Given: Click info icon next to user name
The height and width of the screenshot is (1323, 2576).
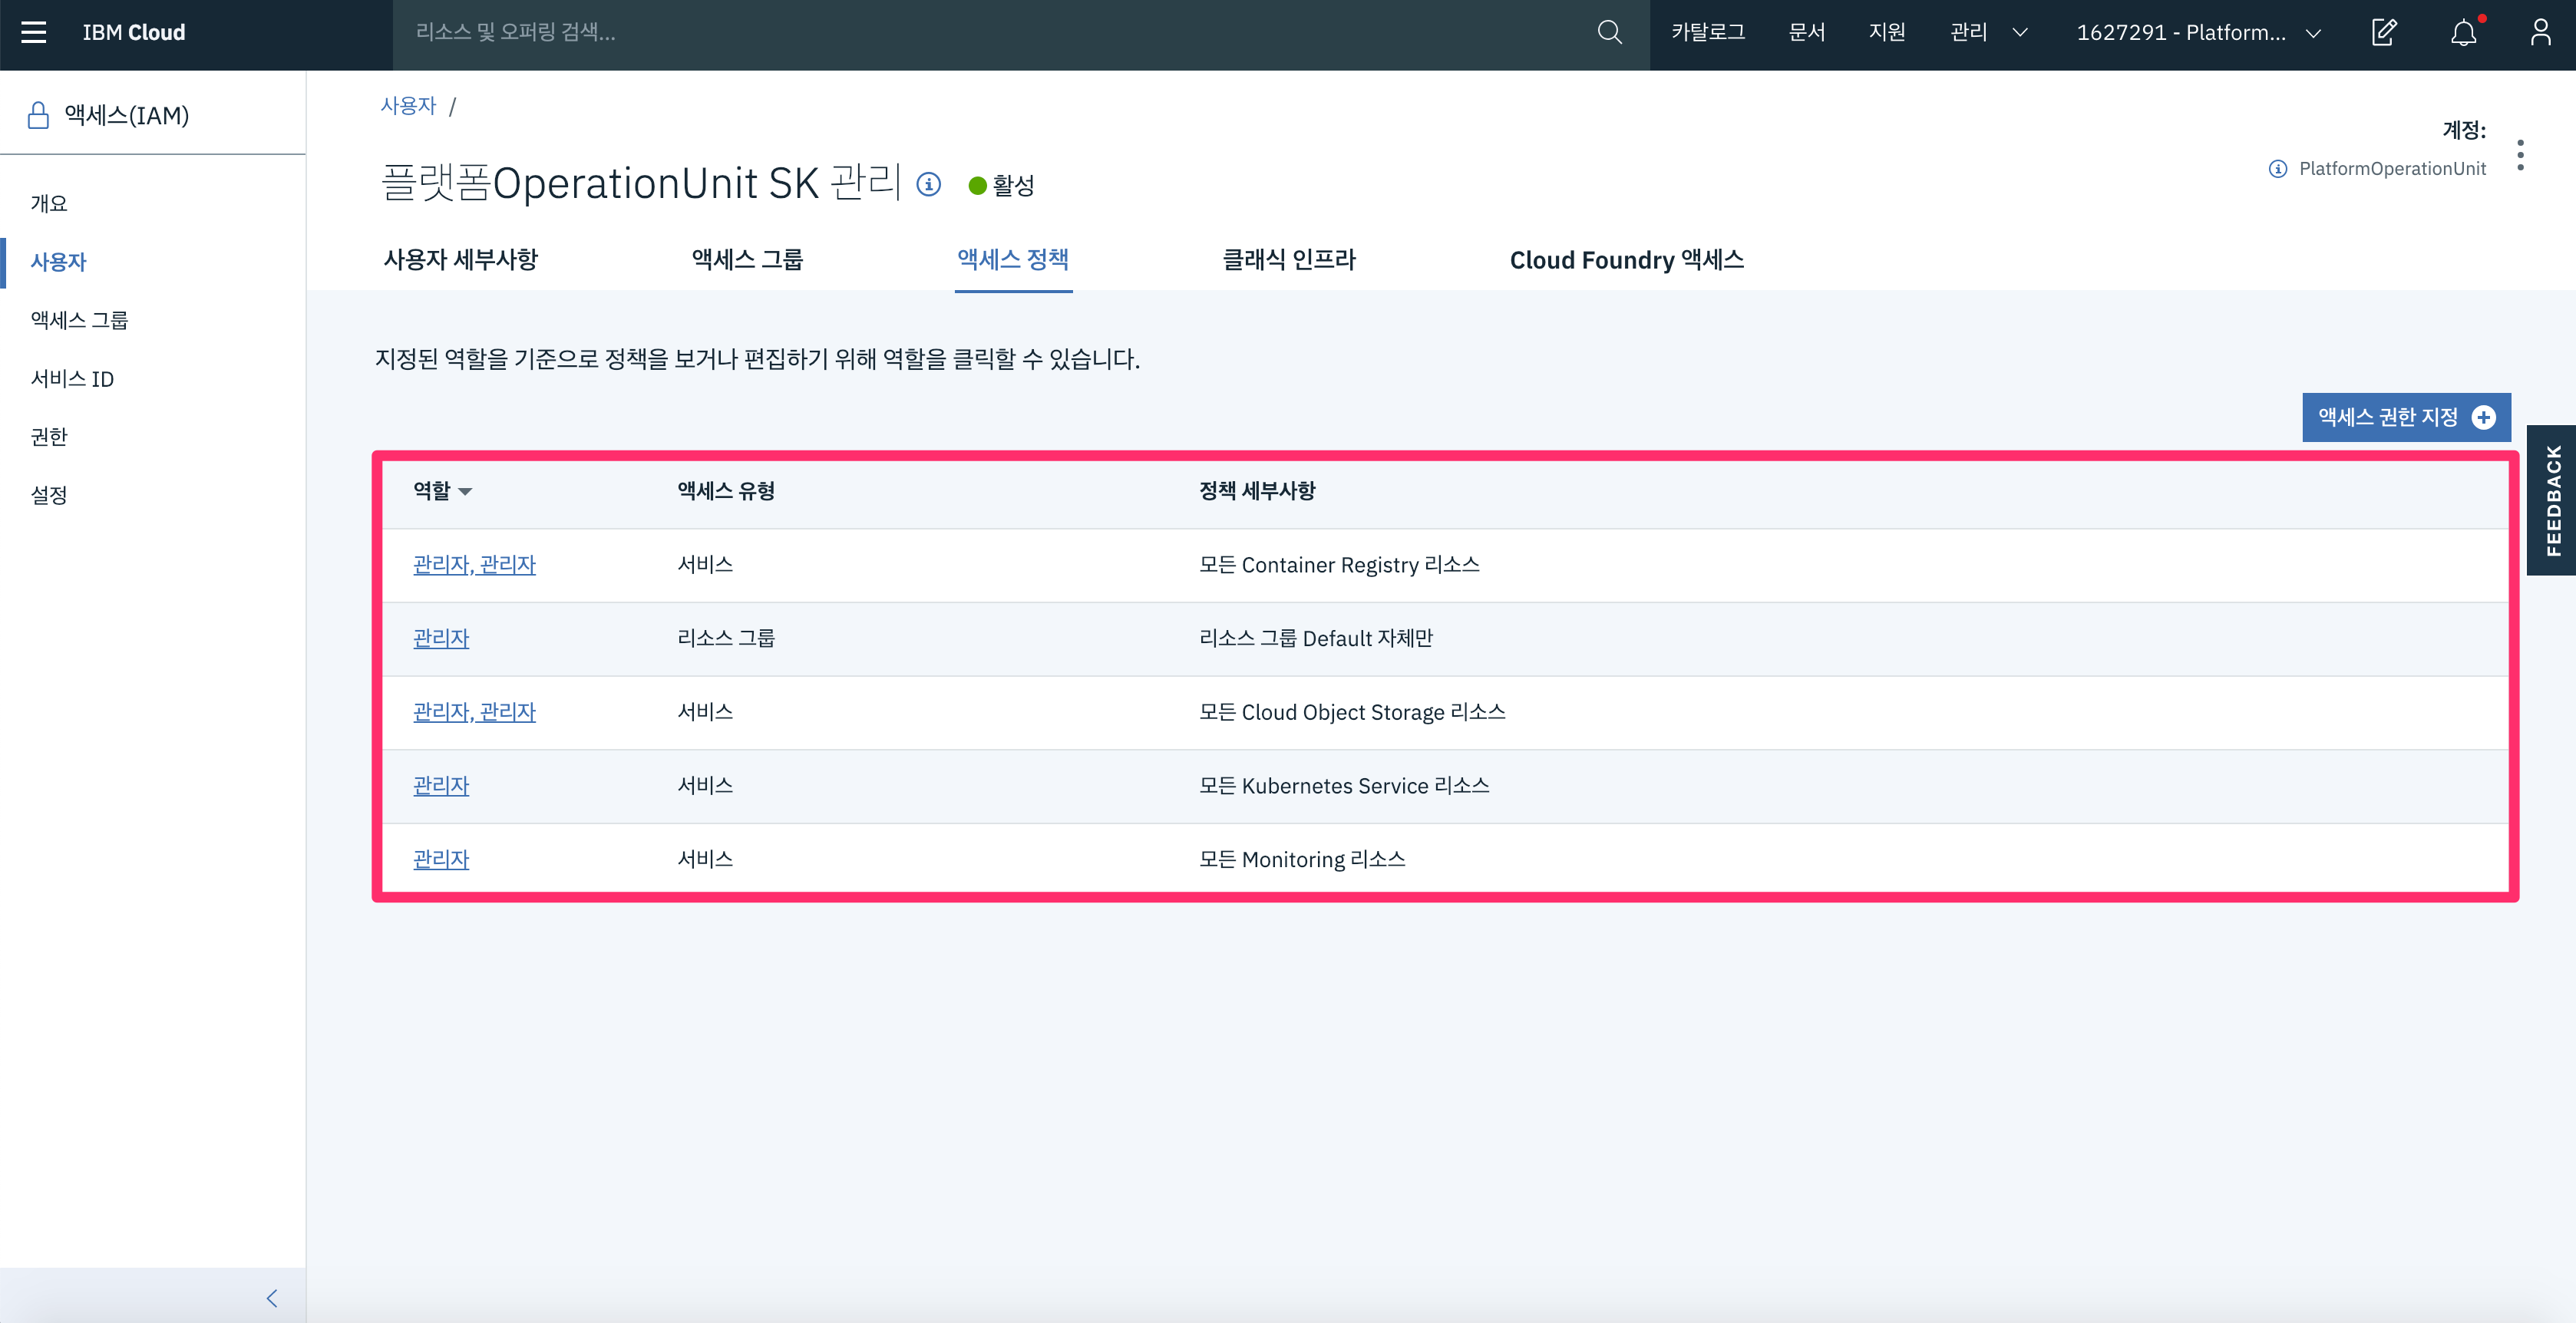Looking at the screenshot, I should click(x=929, y=185).
